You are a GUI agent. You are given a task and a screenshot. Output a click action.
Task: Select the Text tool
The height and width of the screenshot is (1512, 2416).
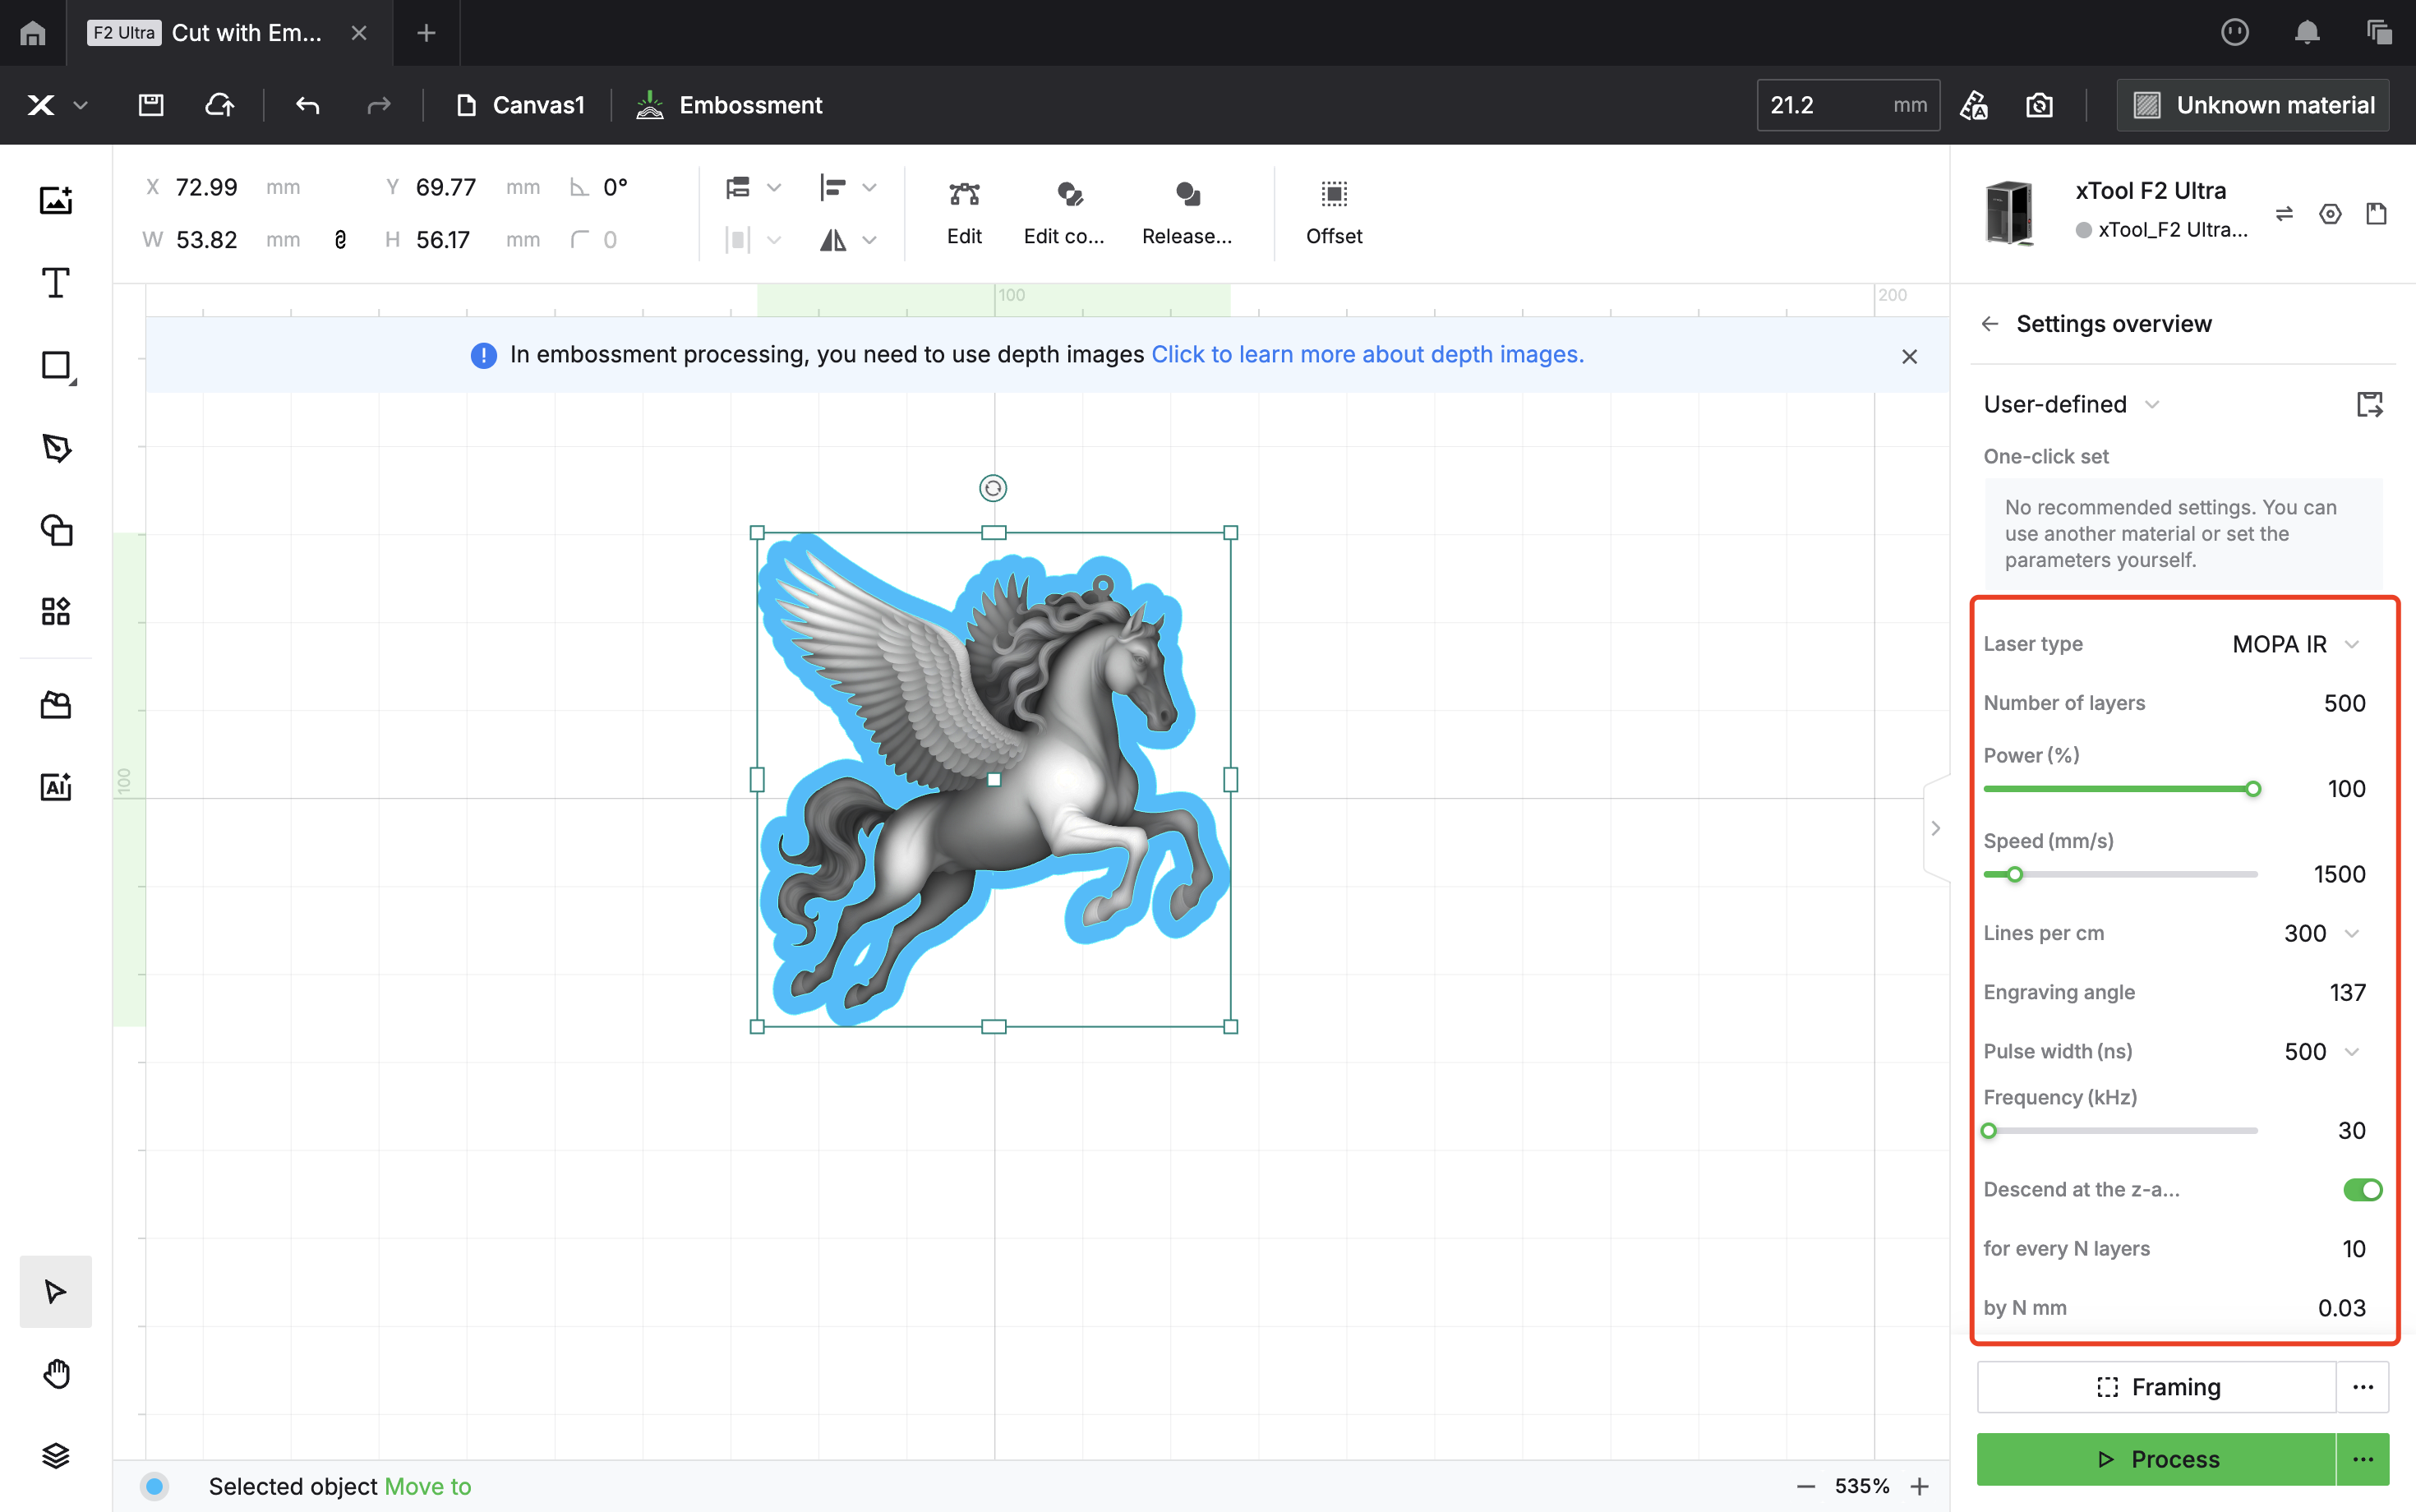point(56,283)
